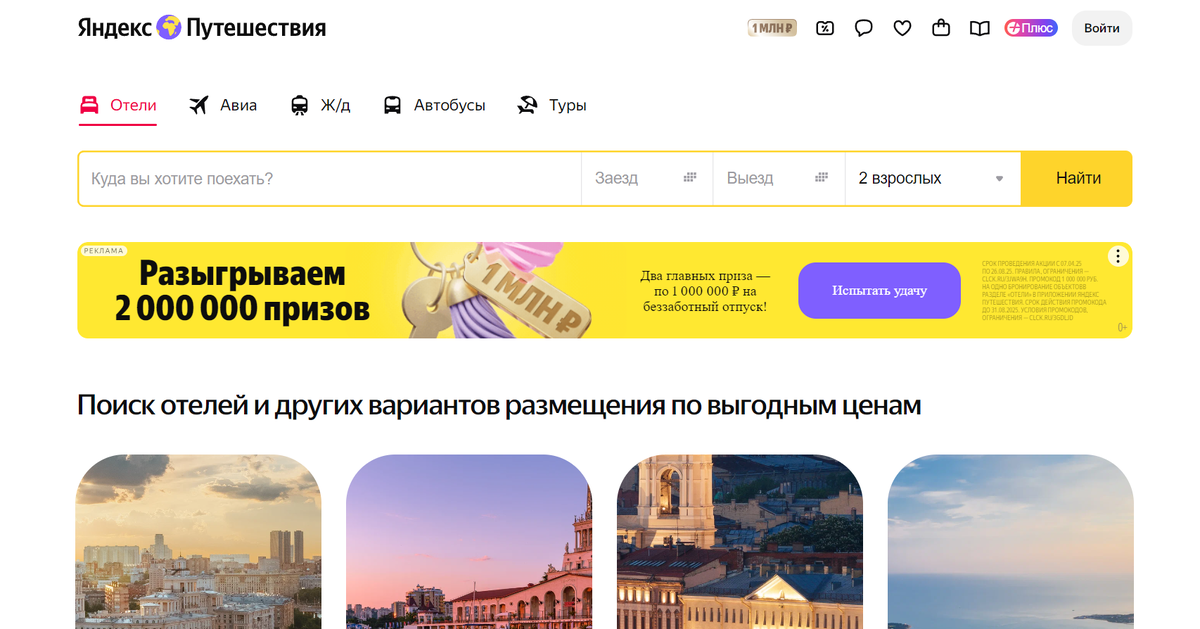Open the travel journal book icon

click(x=980, y=28)
